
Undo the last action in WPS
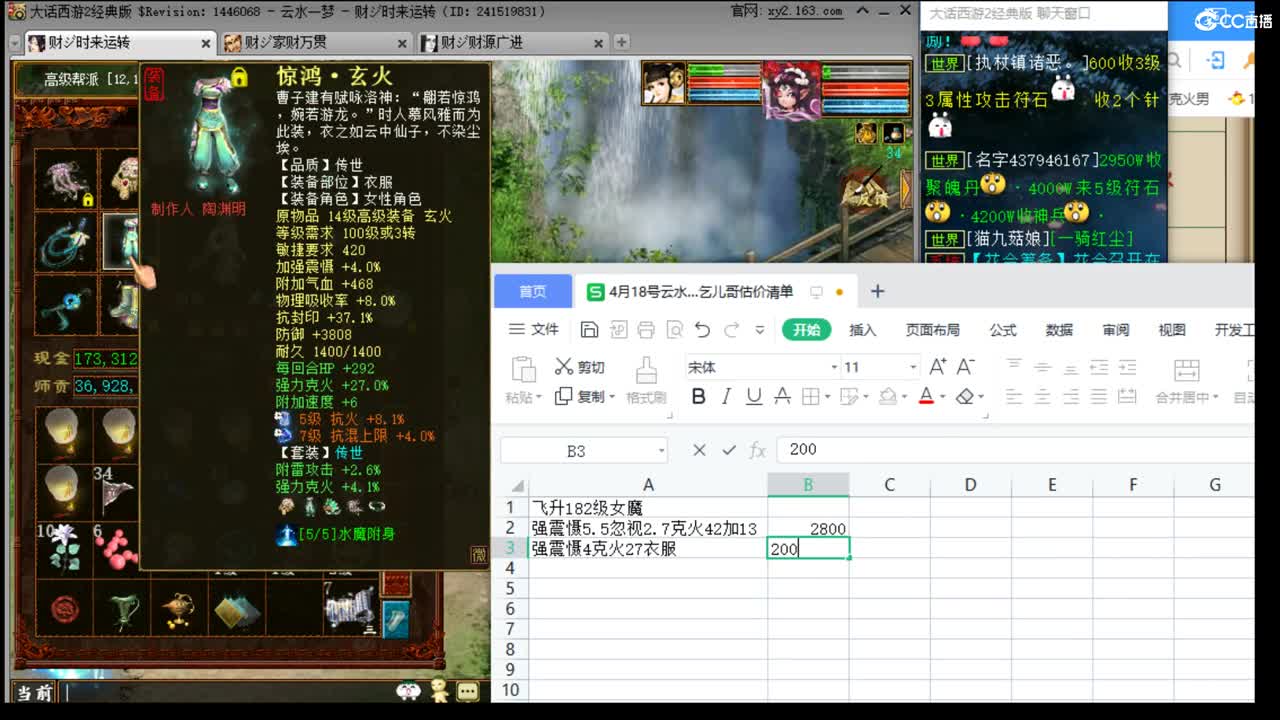tap(702, 330)
